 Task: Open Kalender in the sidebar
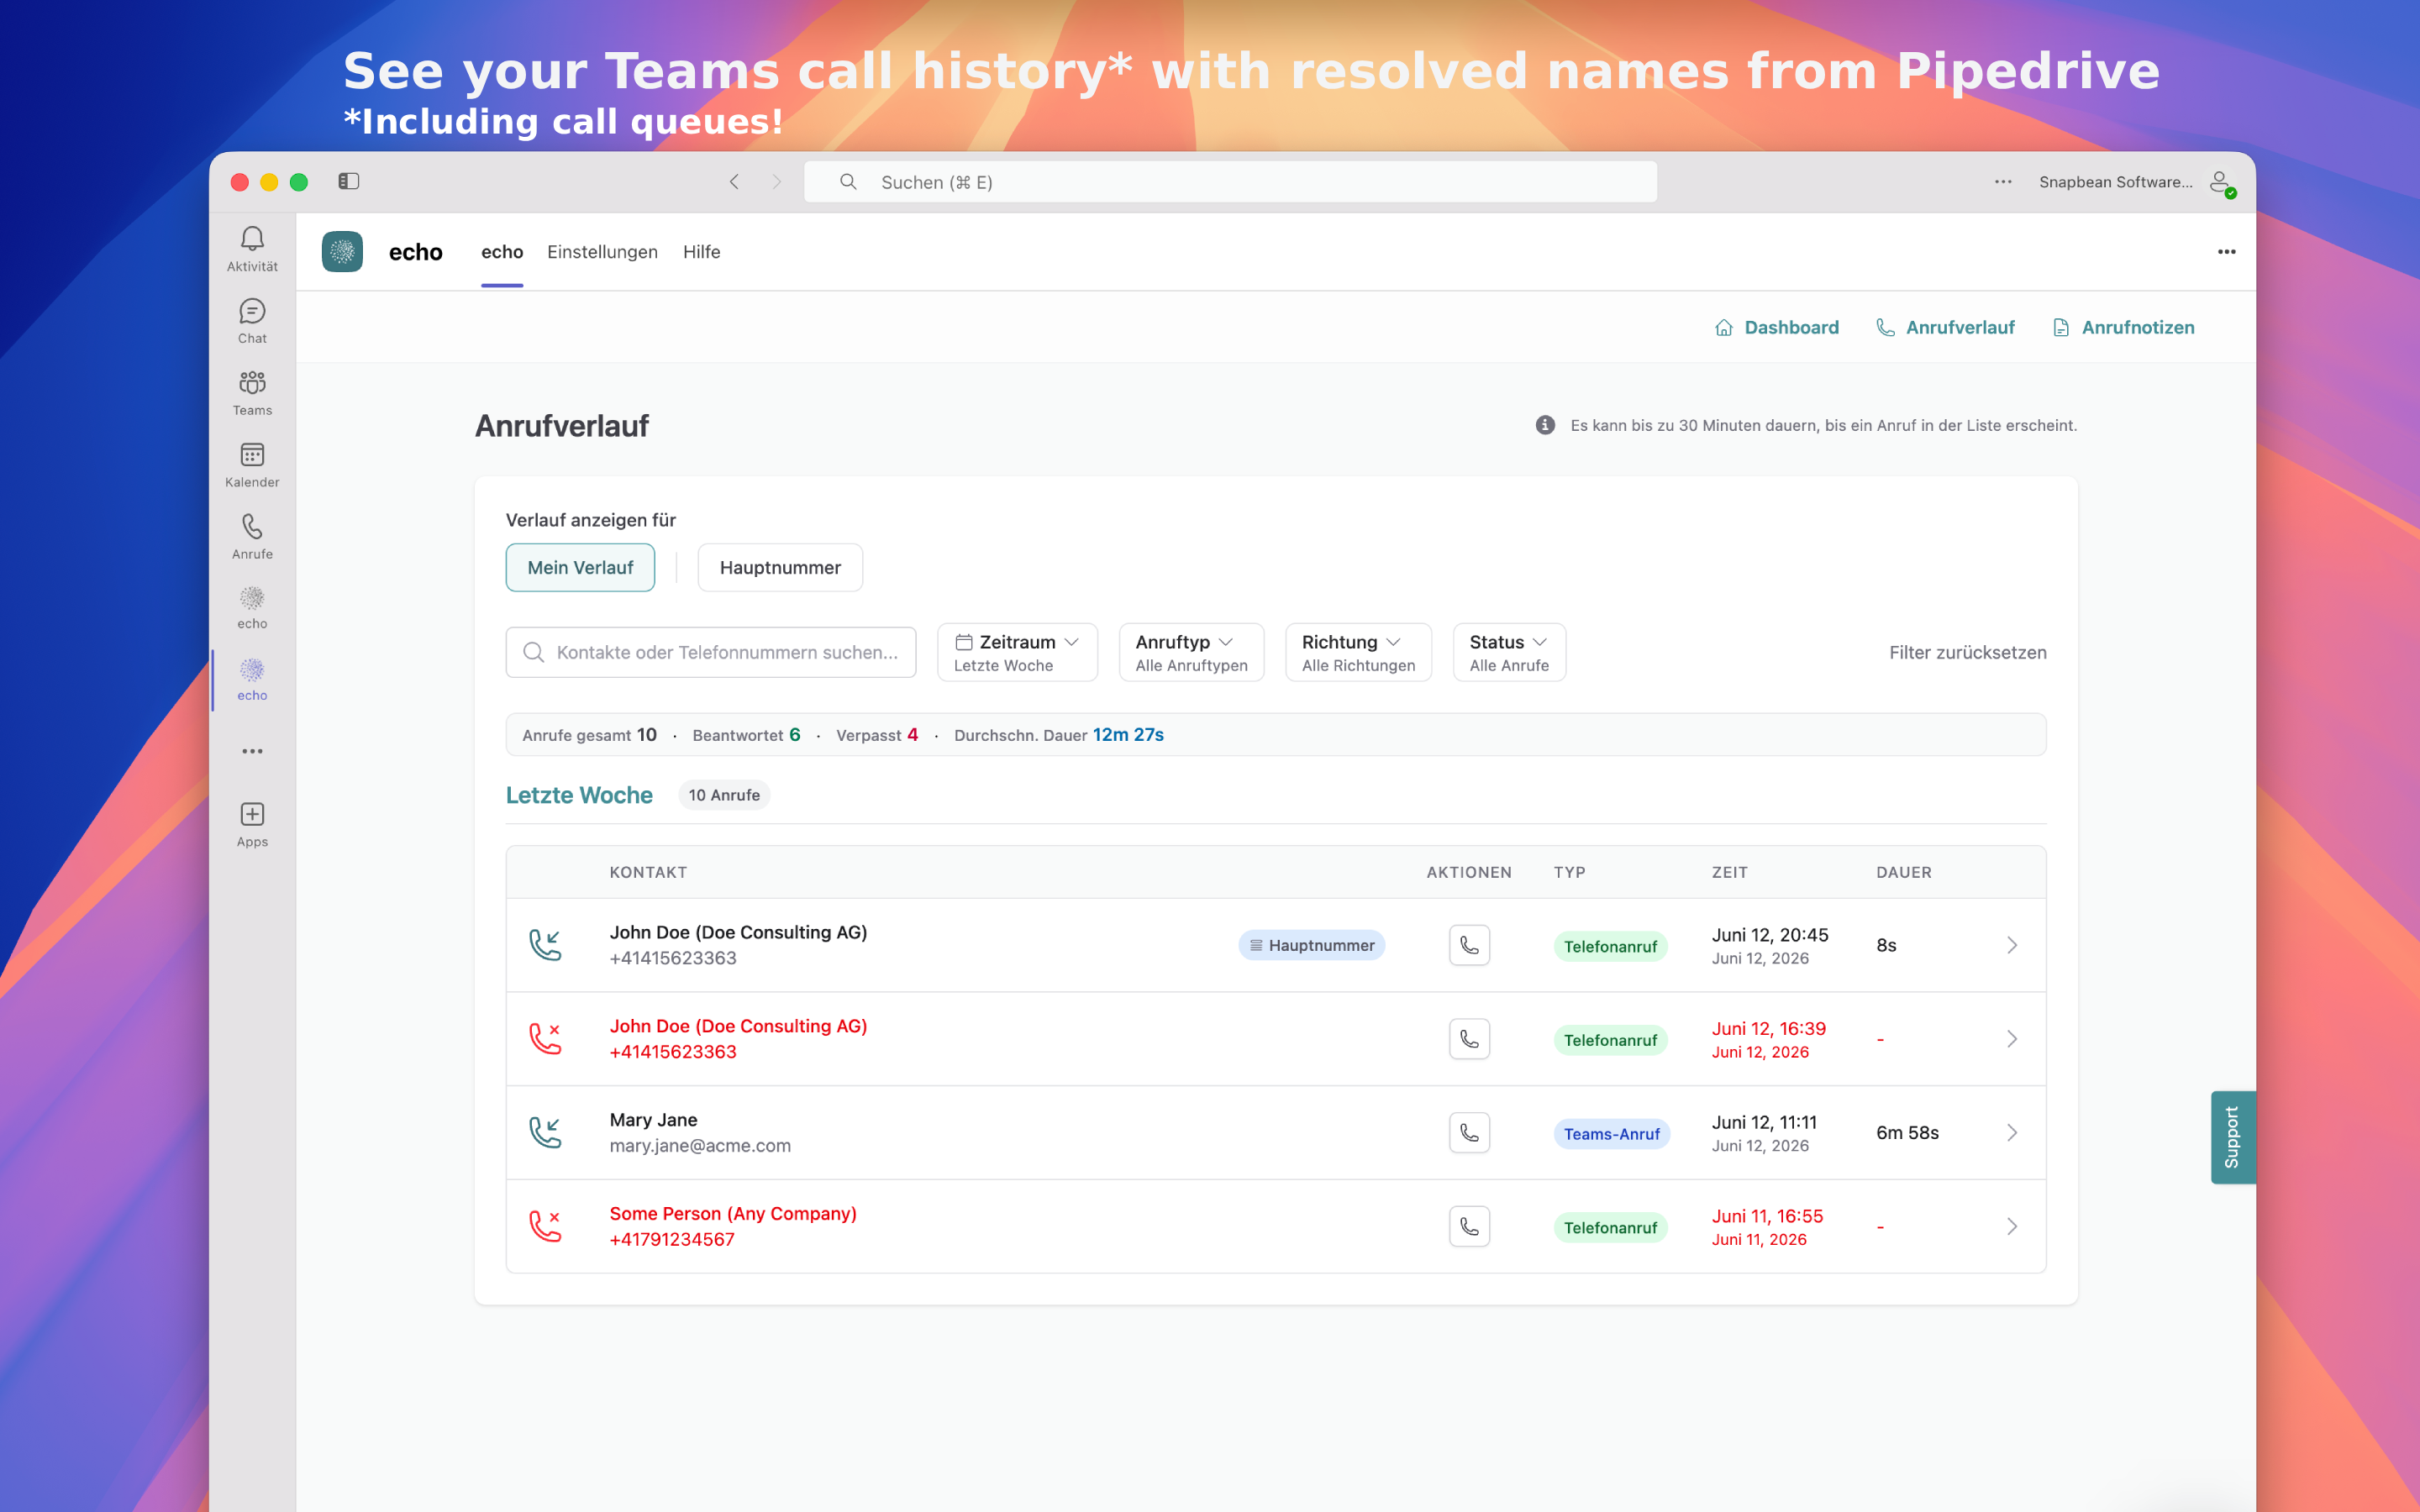click(252, 465)
